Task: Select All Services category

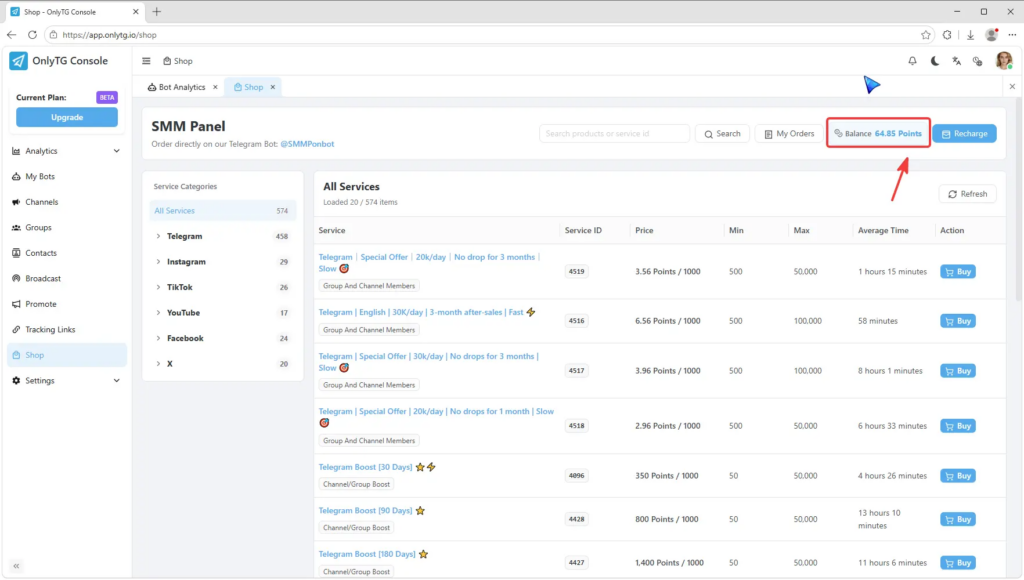Action: [x=222, y=210]
